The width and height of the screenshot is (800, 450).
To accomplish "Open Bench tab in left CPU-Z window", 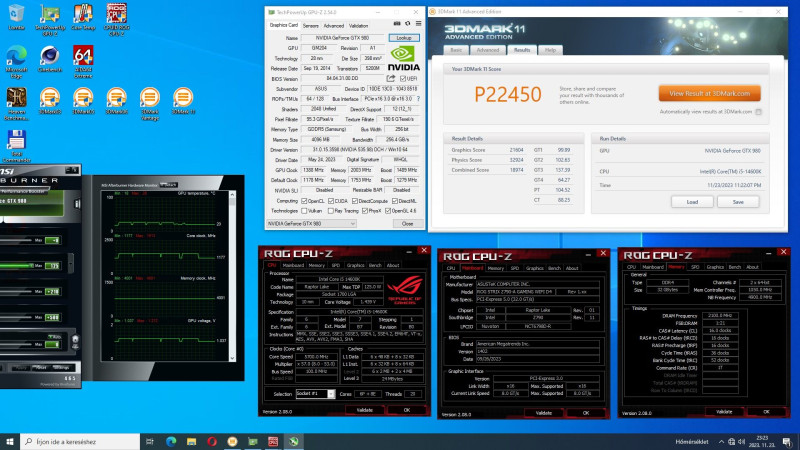I will (x=375, y=265).
